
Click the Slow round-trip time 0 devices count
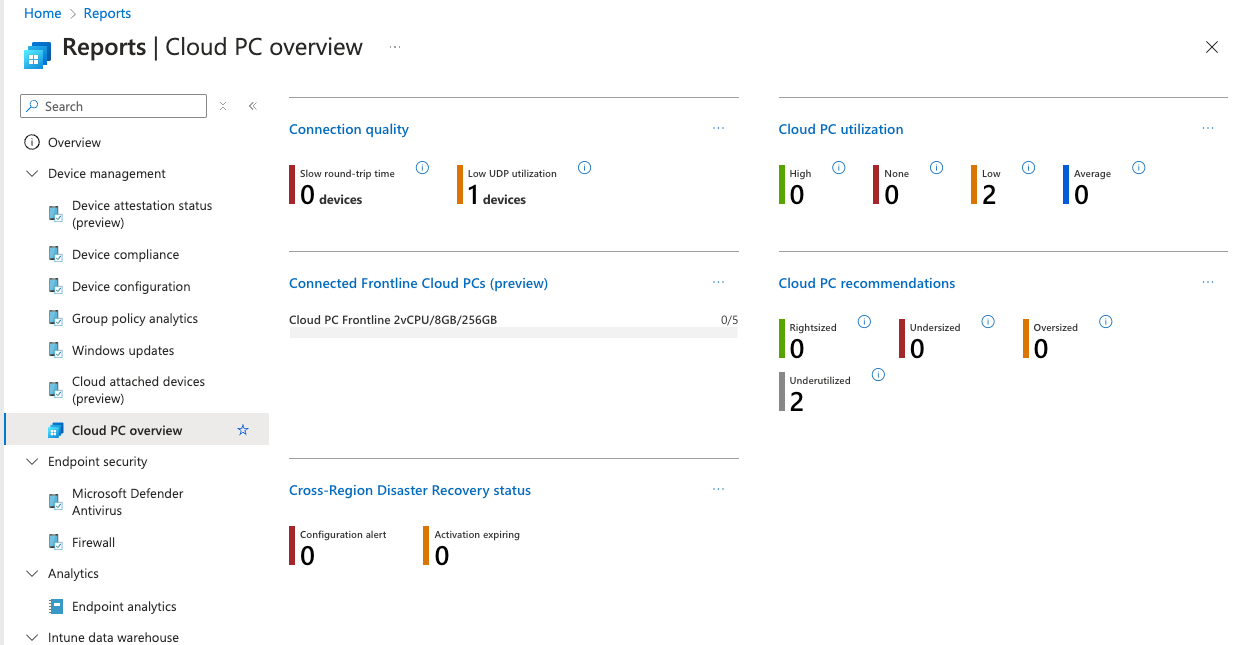click(331, 196)
